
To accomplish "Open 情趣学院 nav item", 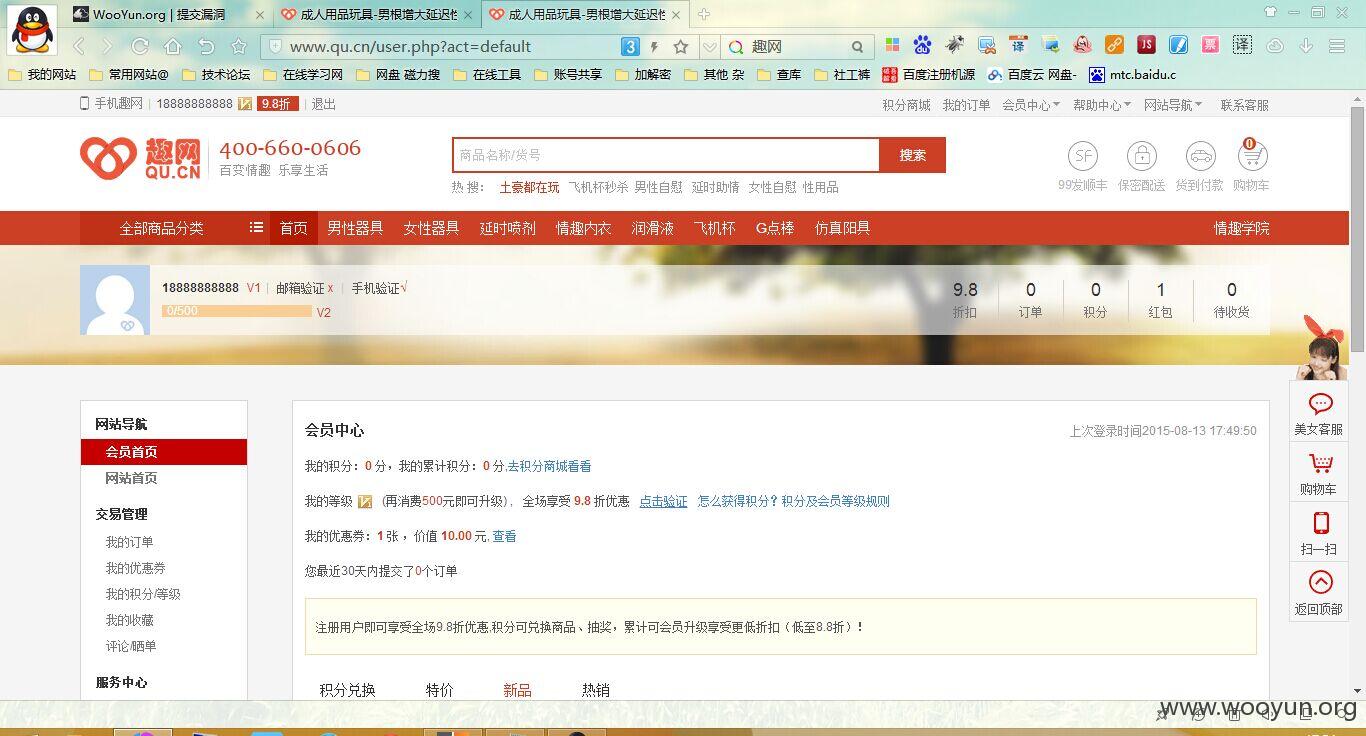I will coord(1241,228).
